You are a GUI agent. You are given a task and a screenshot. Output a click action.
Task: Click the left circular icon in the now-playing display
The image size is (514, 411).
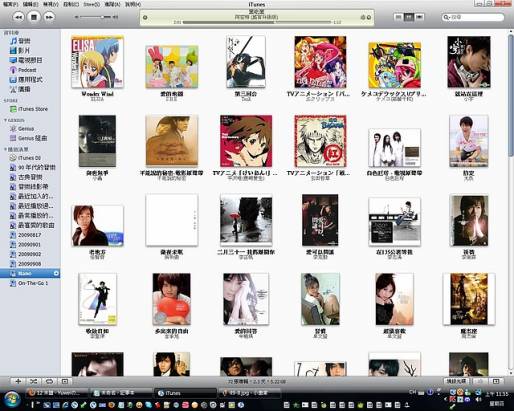click(145, 17)
